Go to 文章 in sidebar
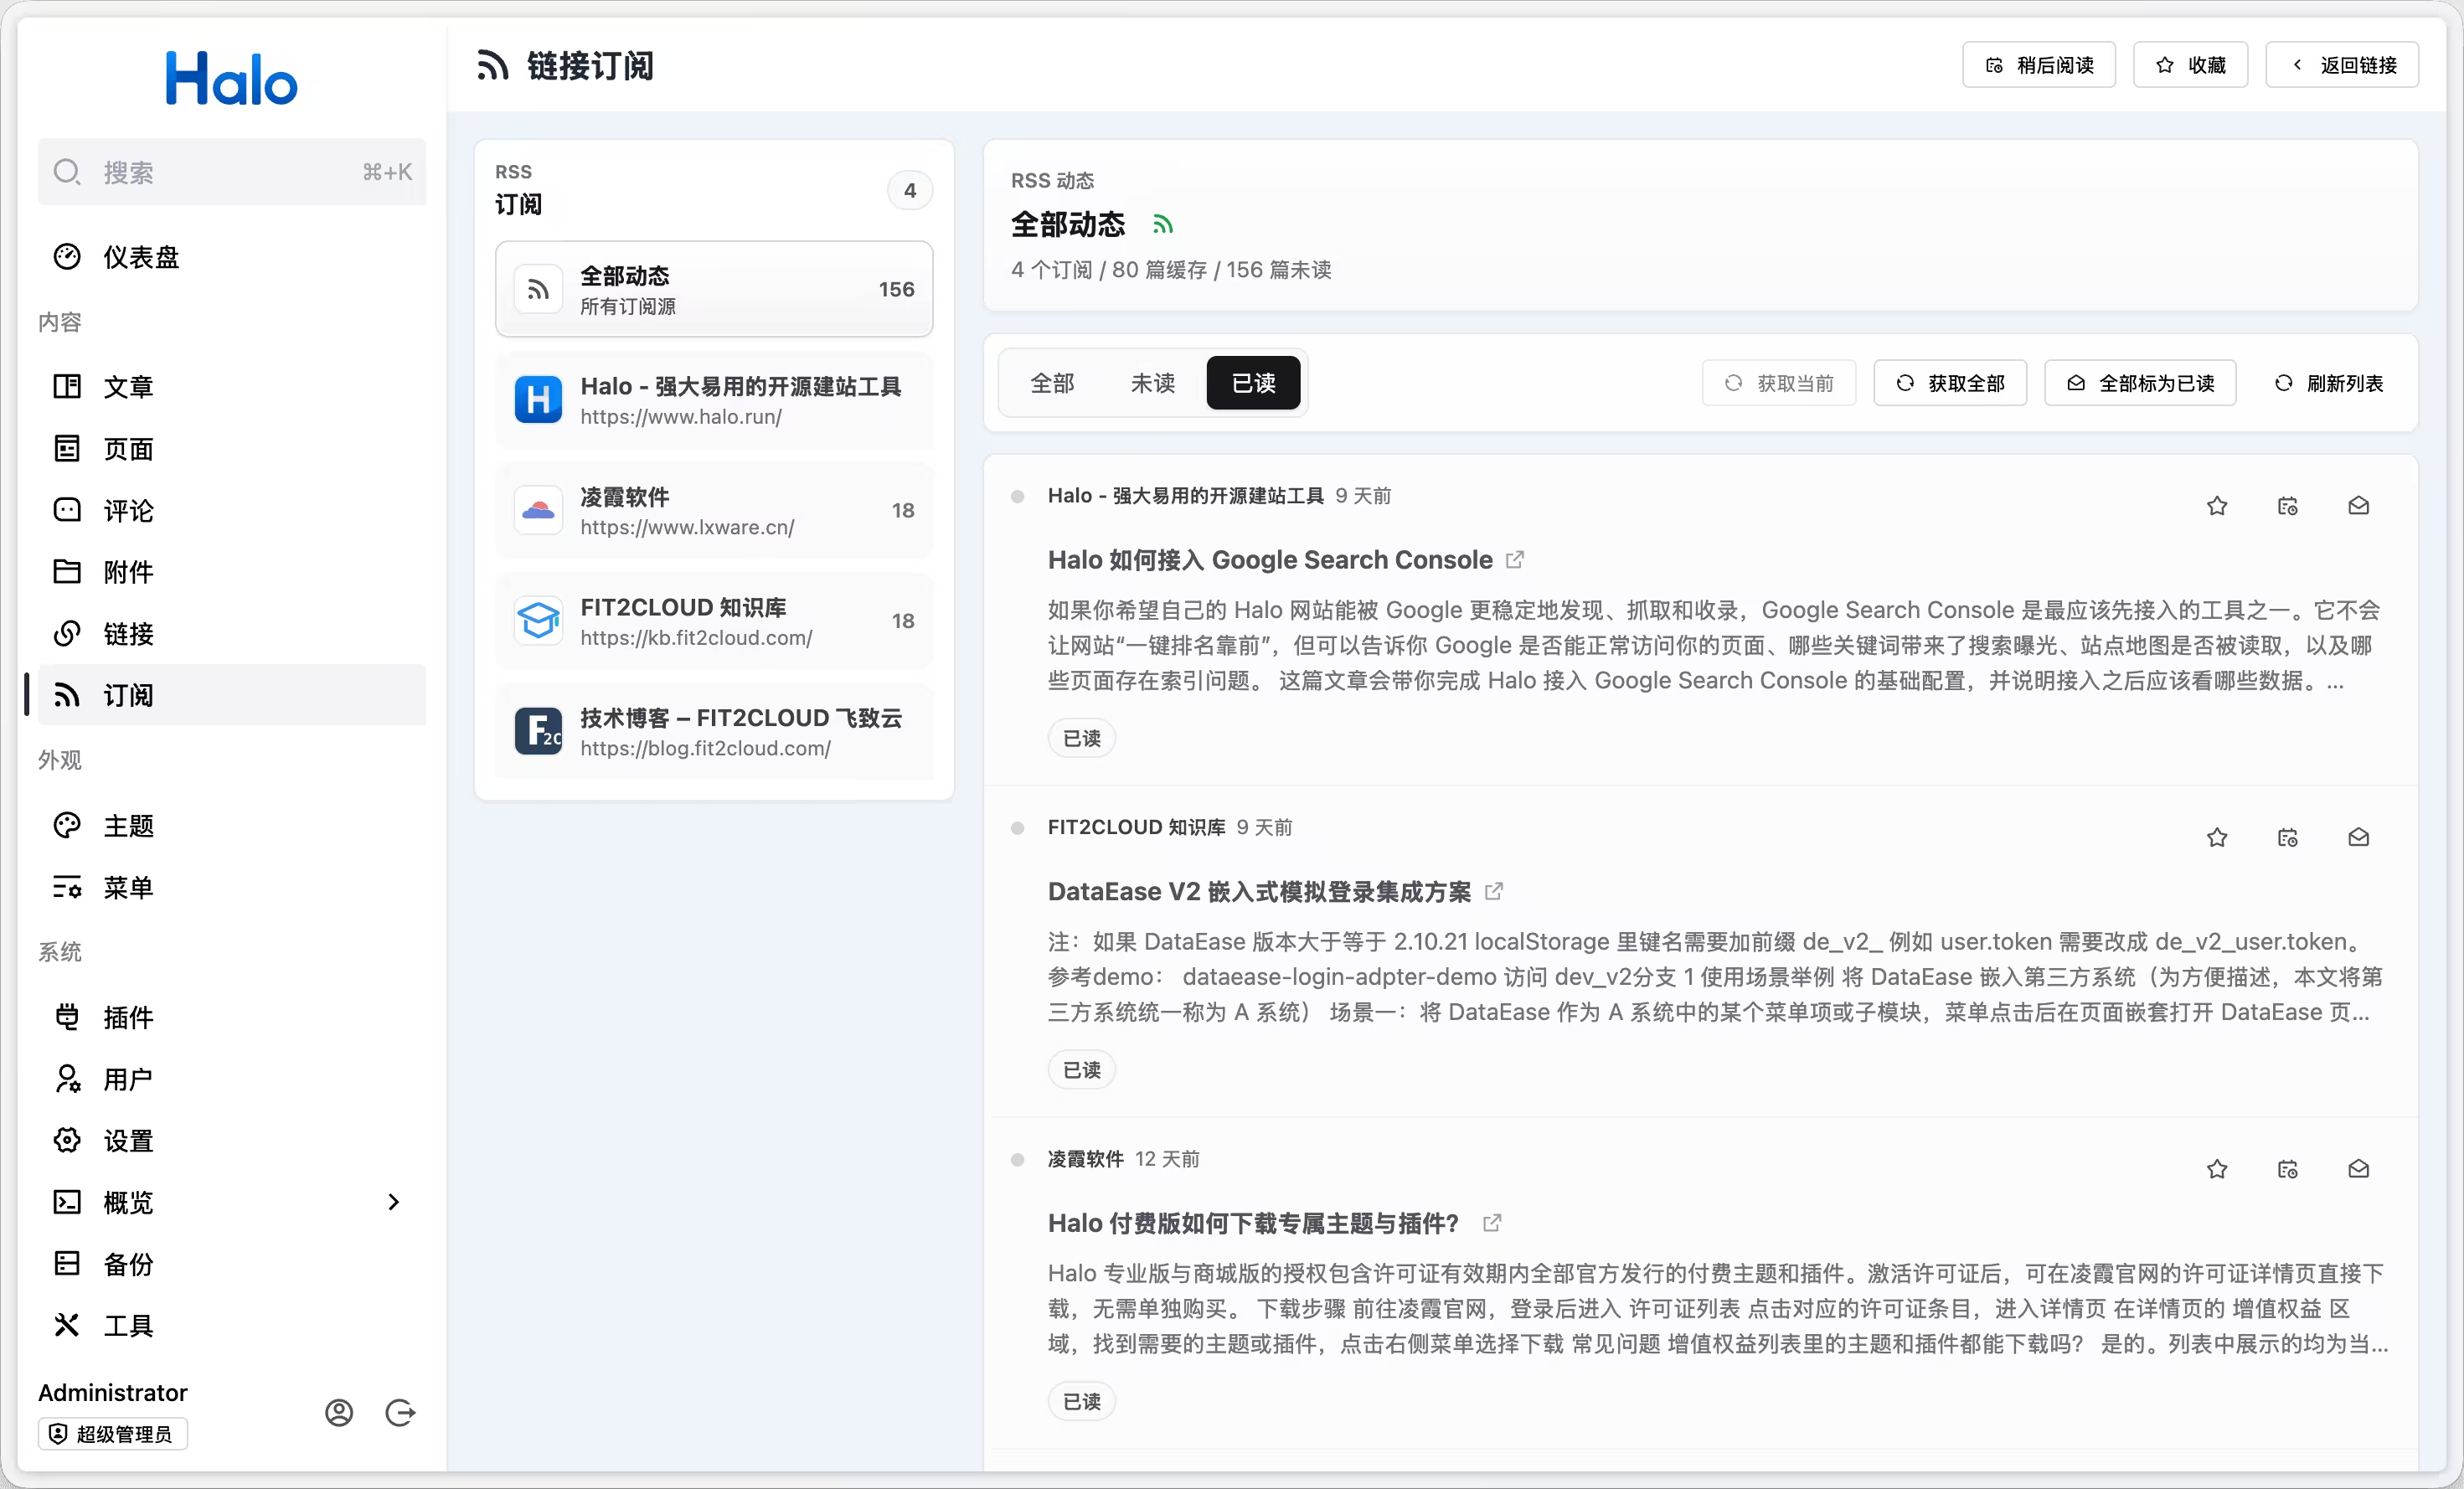Screen dimensions: 2464x1489 point(232,387)
